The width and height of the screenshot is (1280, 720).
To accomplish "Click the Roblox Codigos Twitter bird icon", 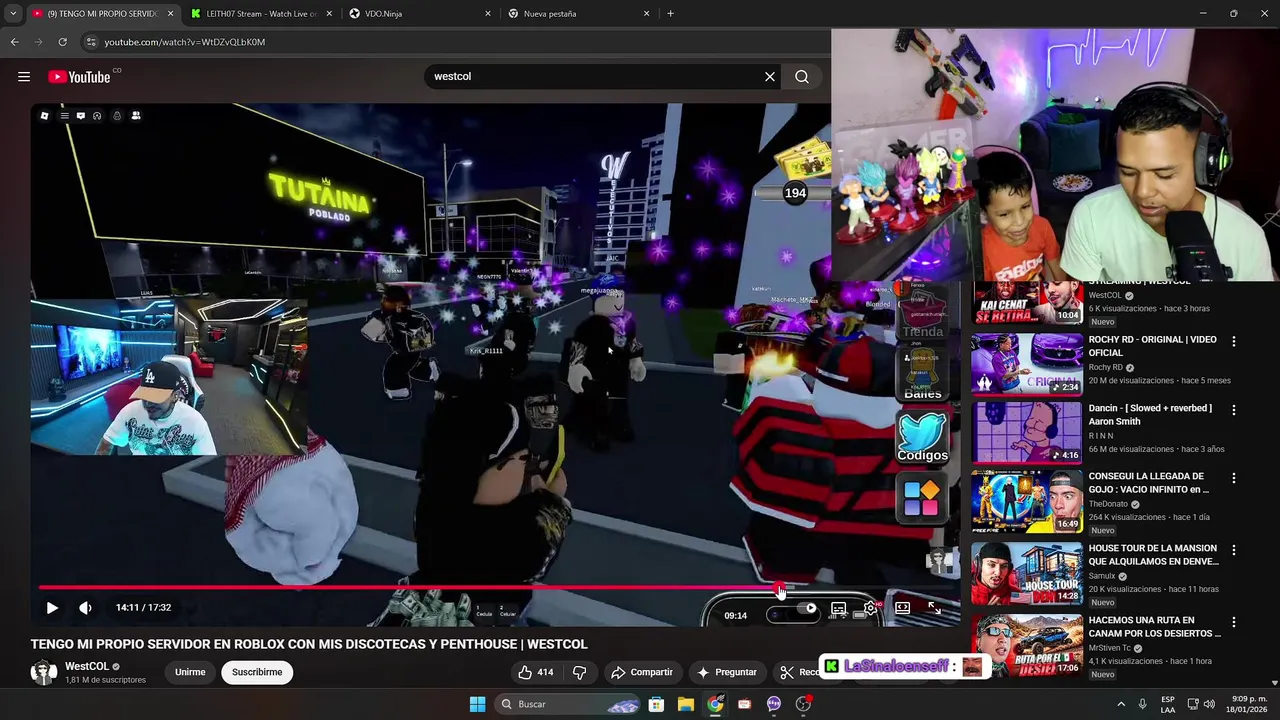I will tap(922, 437).
